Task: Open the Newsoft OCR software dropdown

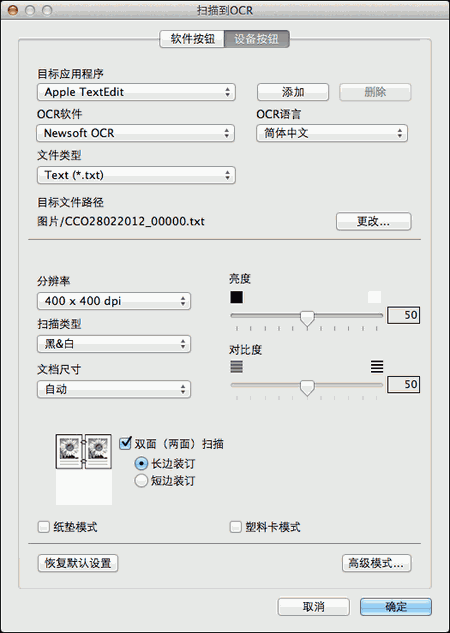Action: click(135, 133)
